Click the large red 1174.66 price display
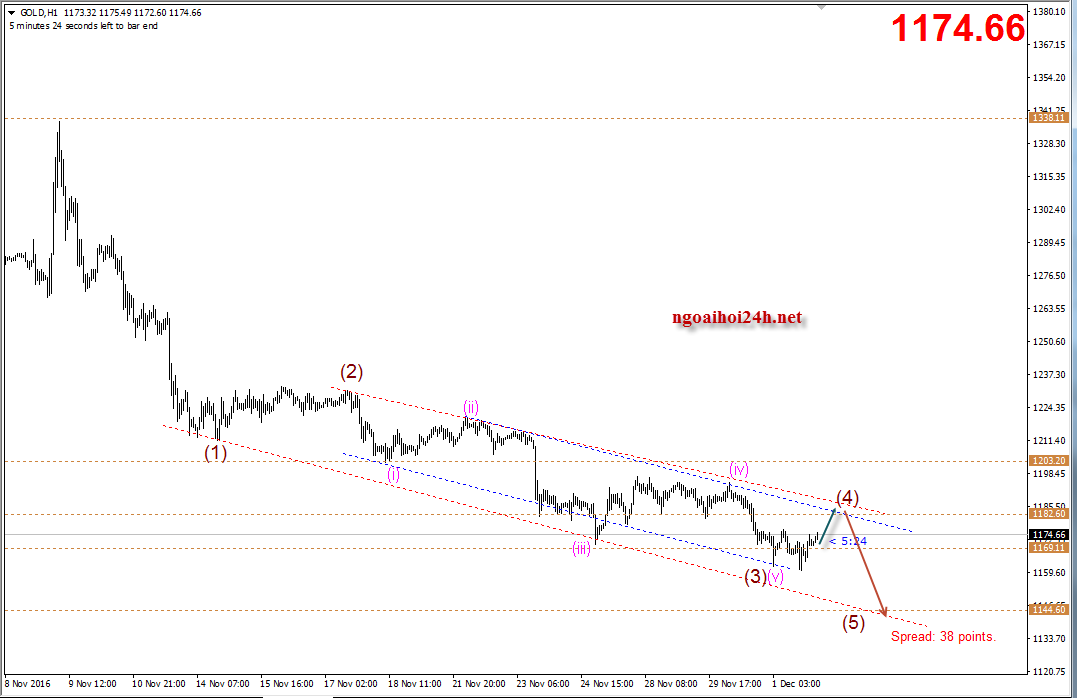The width and height of the screenshot is (1077, 698). tap(957, 28)
